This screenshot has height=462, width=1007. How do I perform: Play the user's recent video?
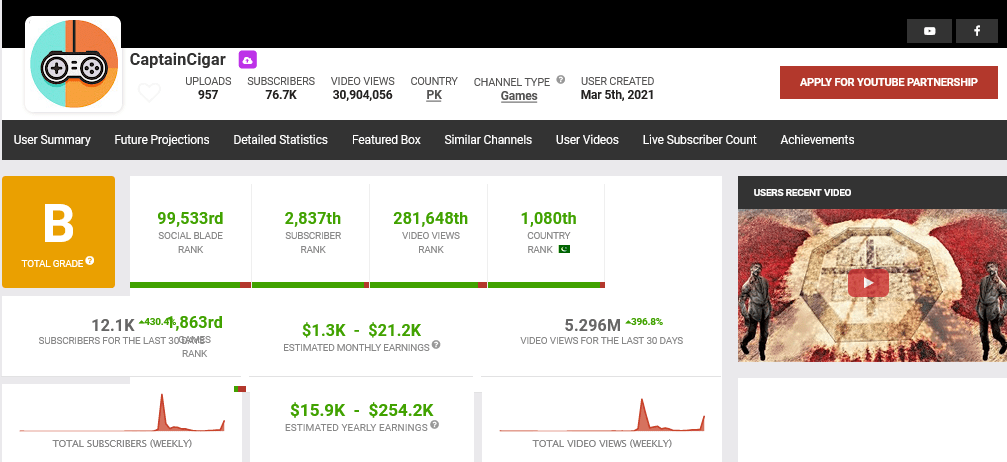pyautogui.click(x=868, y=283)
